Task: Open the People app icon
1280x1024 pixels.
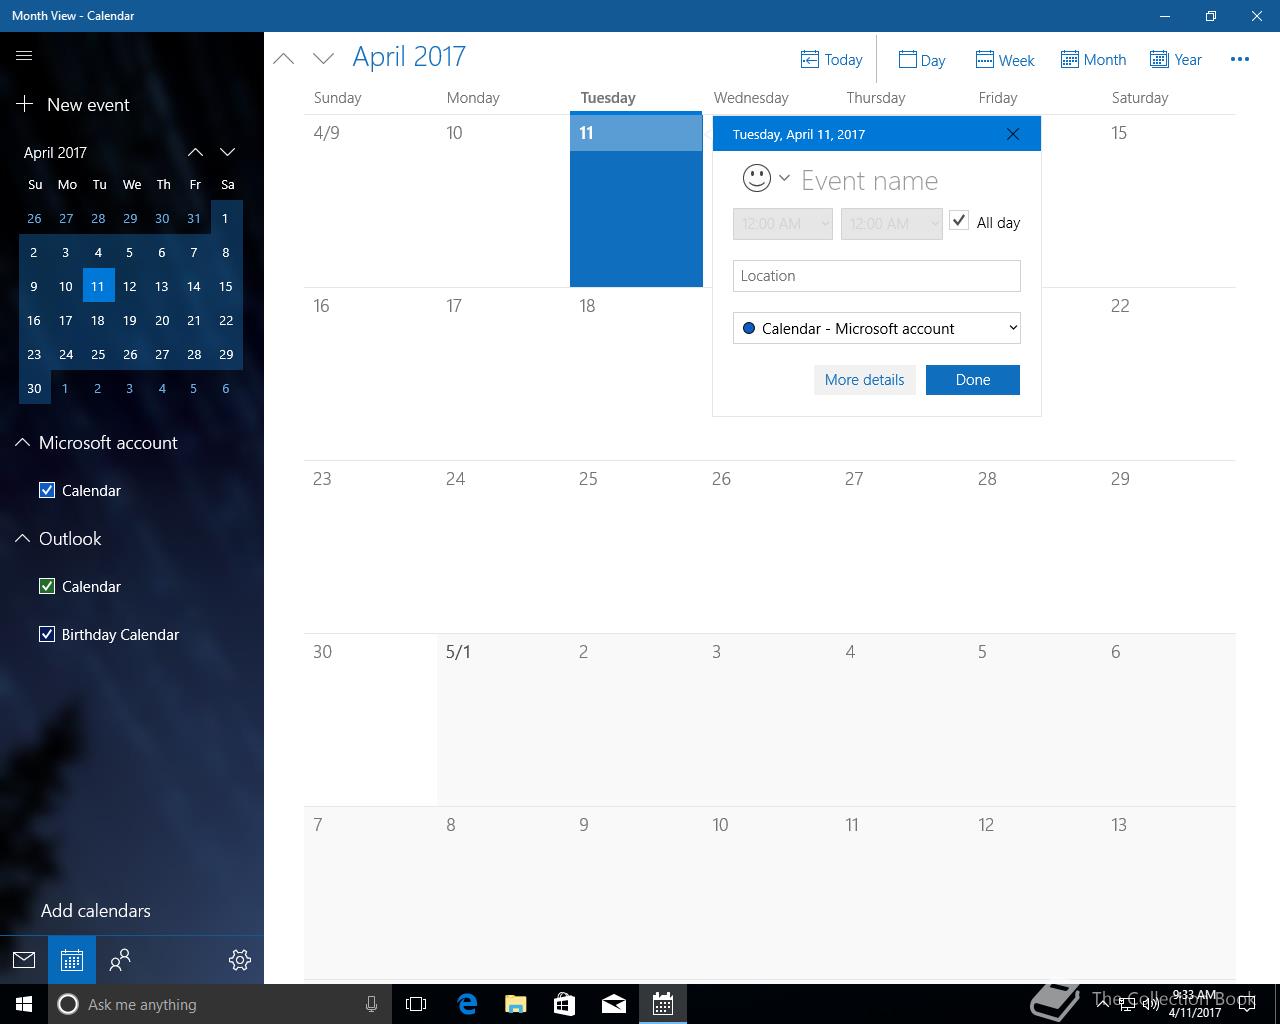Action: coord(120,960)
